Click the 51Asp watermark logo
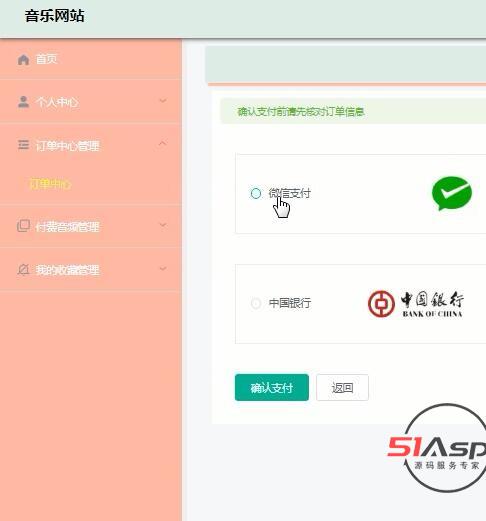Viewport: 486px width, 521px height. pos(441,448)
